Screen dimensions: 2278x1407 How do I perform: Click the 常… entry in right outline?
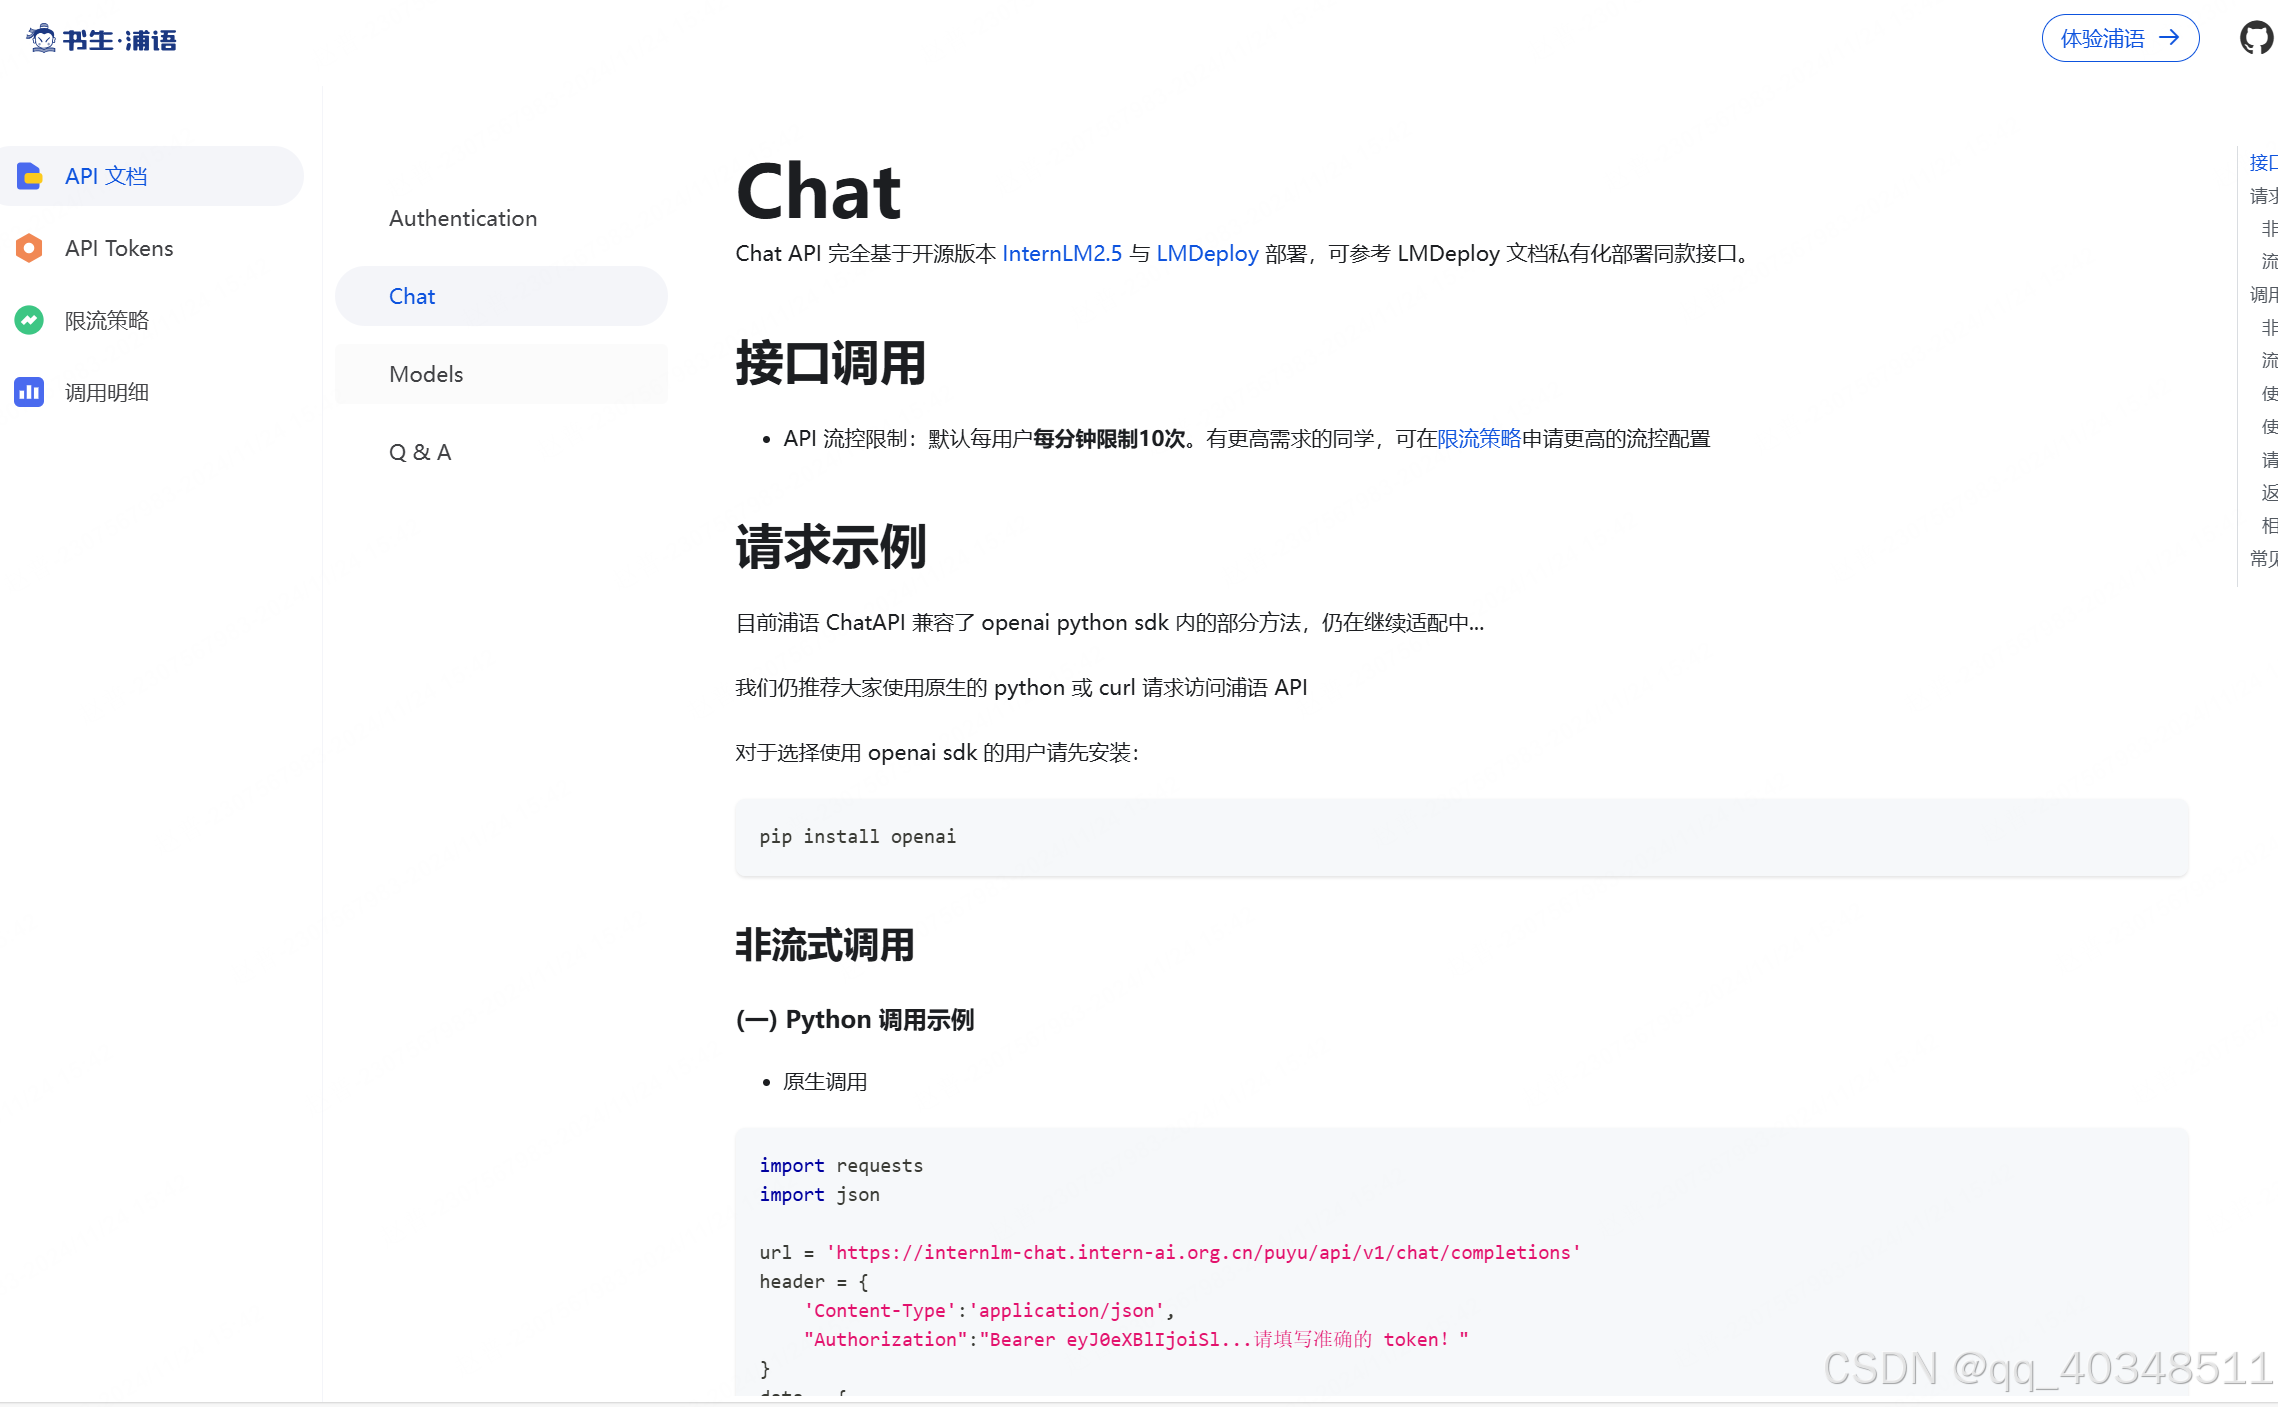(2263, 559)
